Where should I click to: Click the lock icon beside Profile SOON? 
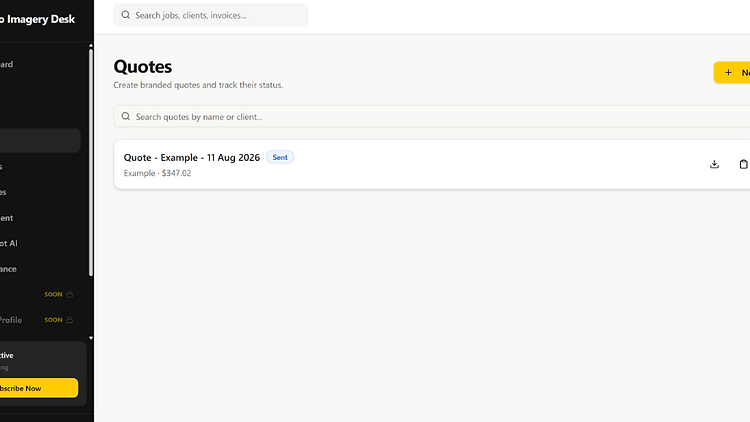[69, 320]
